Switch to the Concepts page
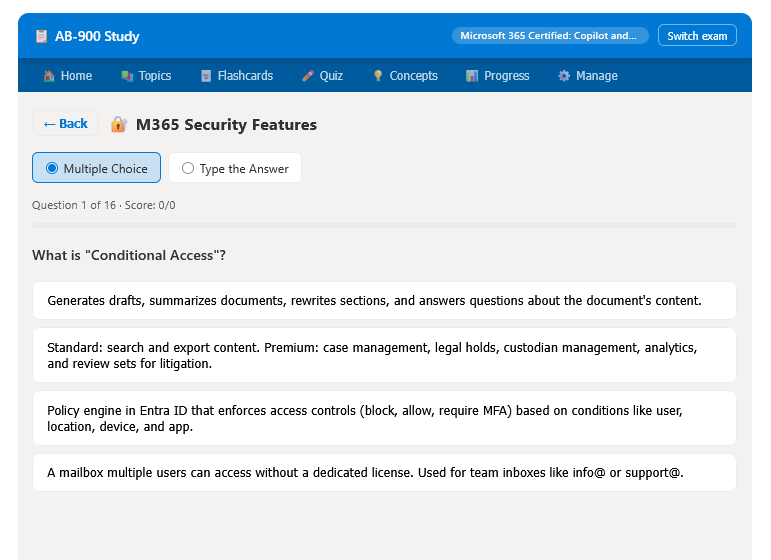 click(406, 76)
